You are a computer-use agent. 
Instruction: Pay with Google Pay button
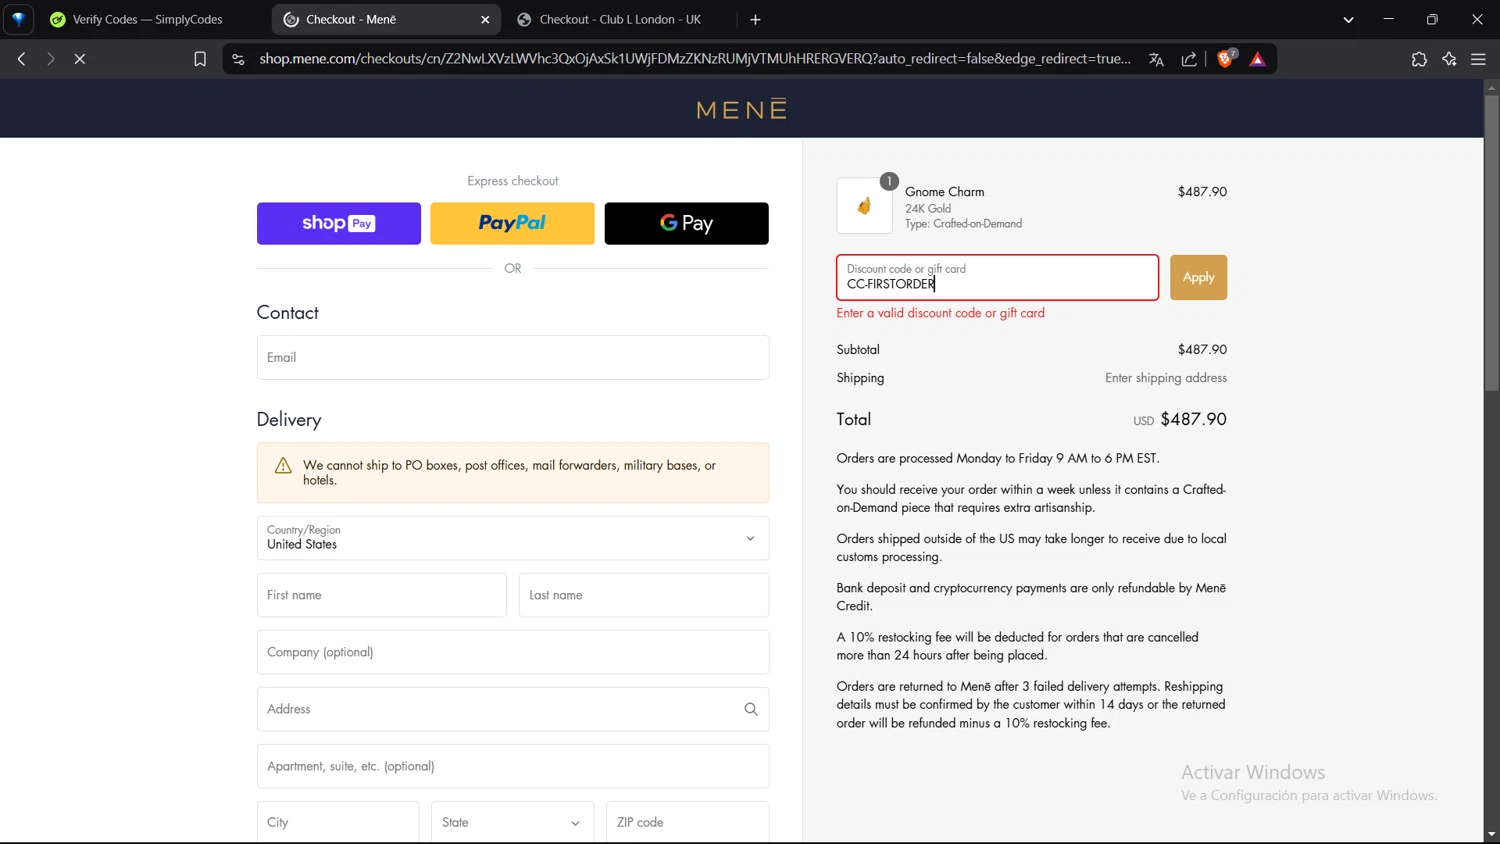686,223
